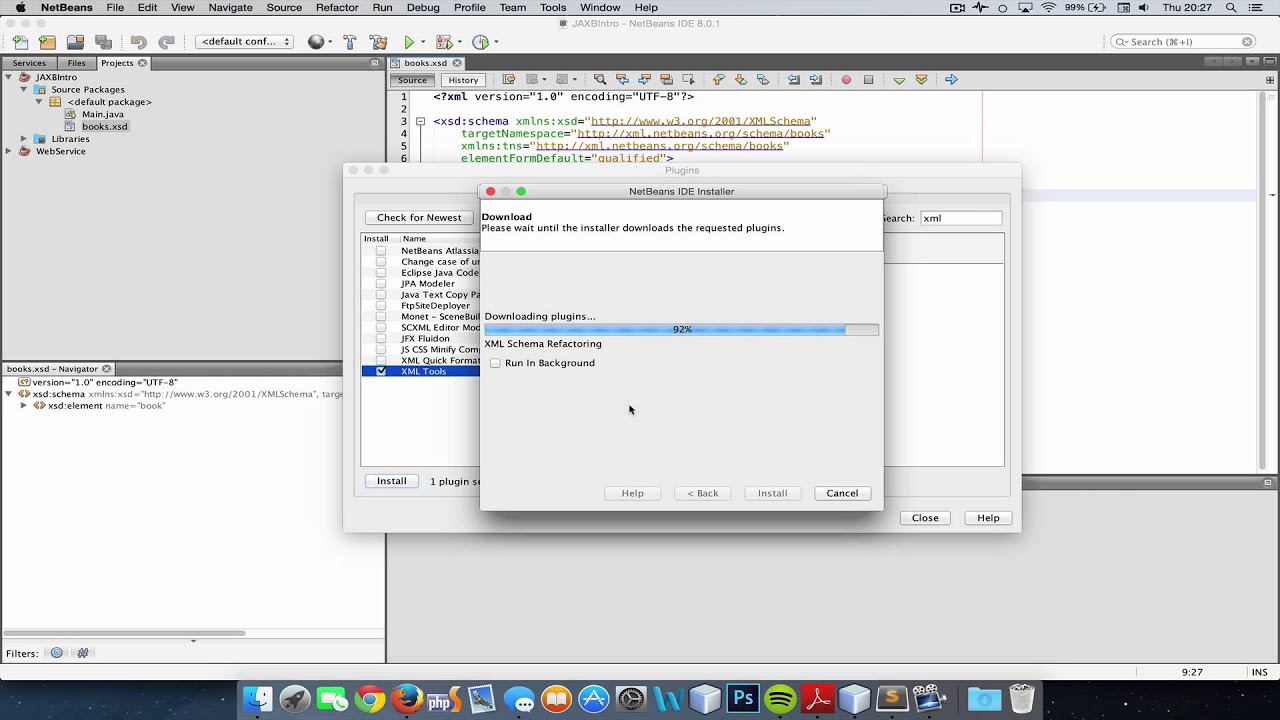Click the green Check XML down-arrow icon
Screen dimensions: 1280x720
click(899, 80)
